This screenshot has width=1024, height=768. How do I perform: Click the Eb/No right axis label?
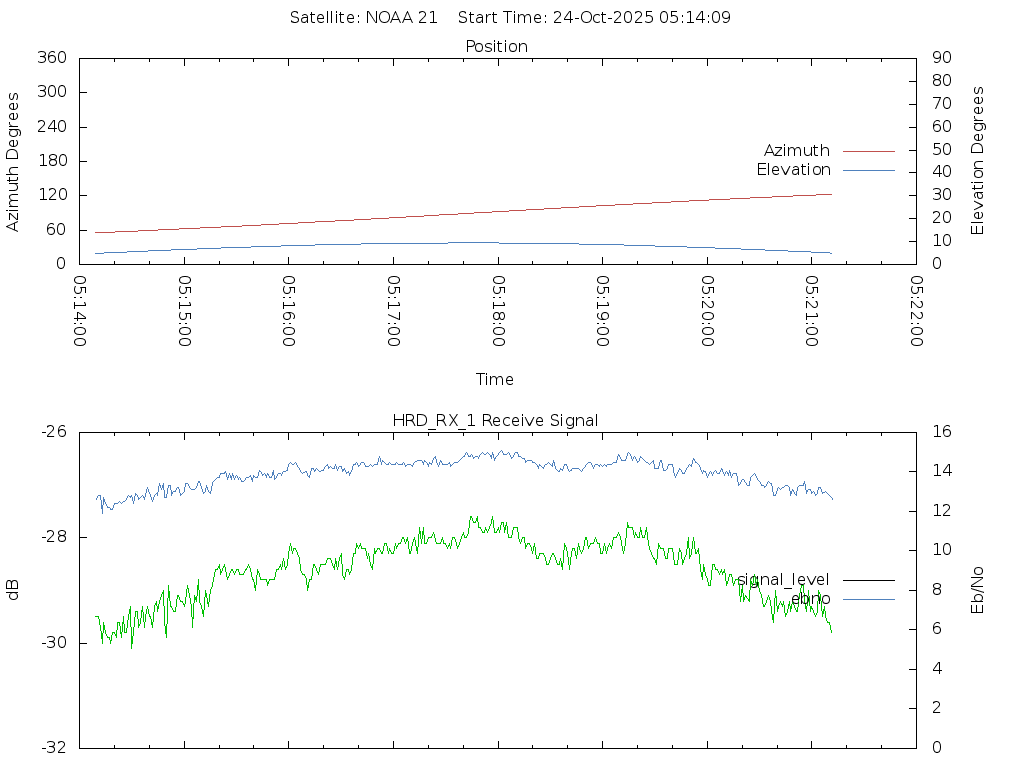tap(978, 589)
